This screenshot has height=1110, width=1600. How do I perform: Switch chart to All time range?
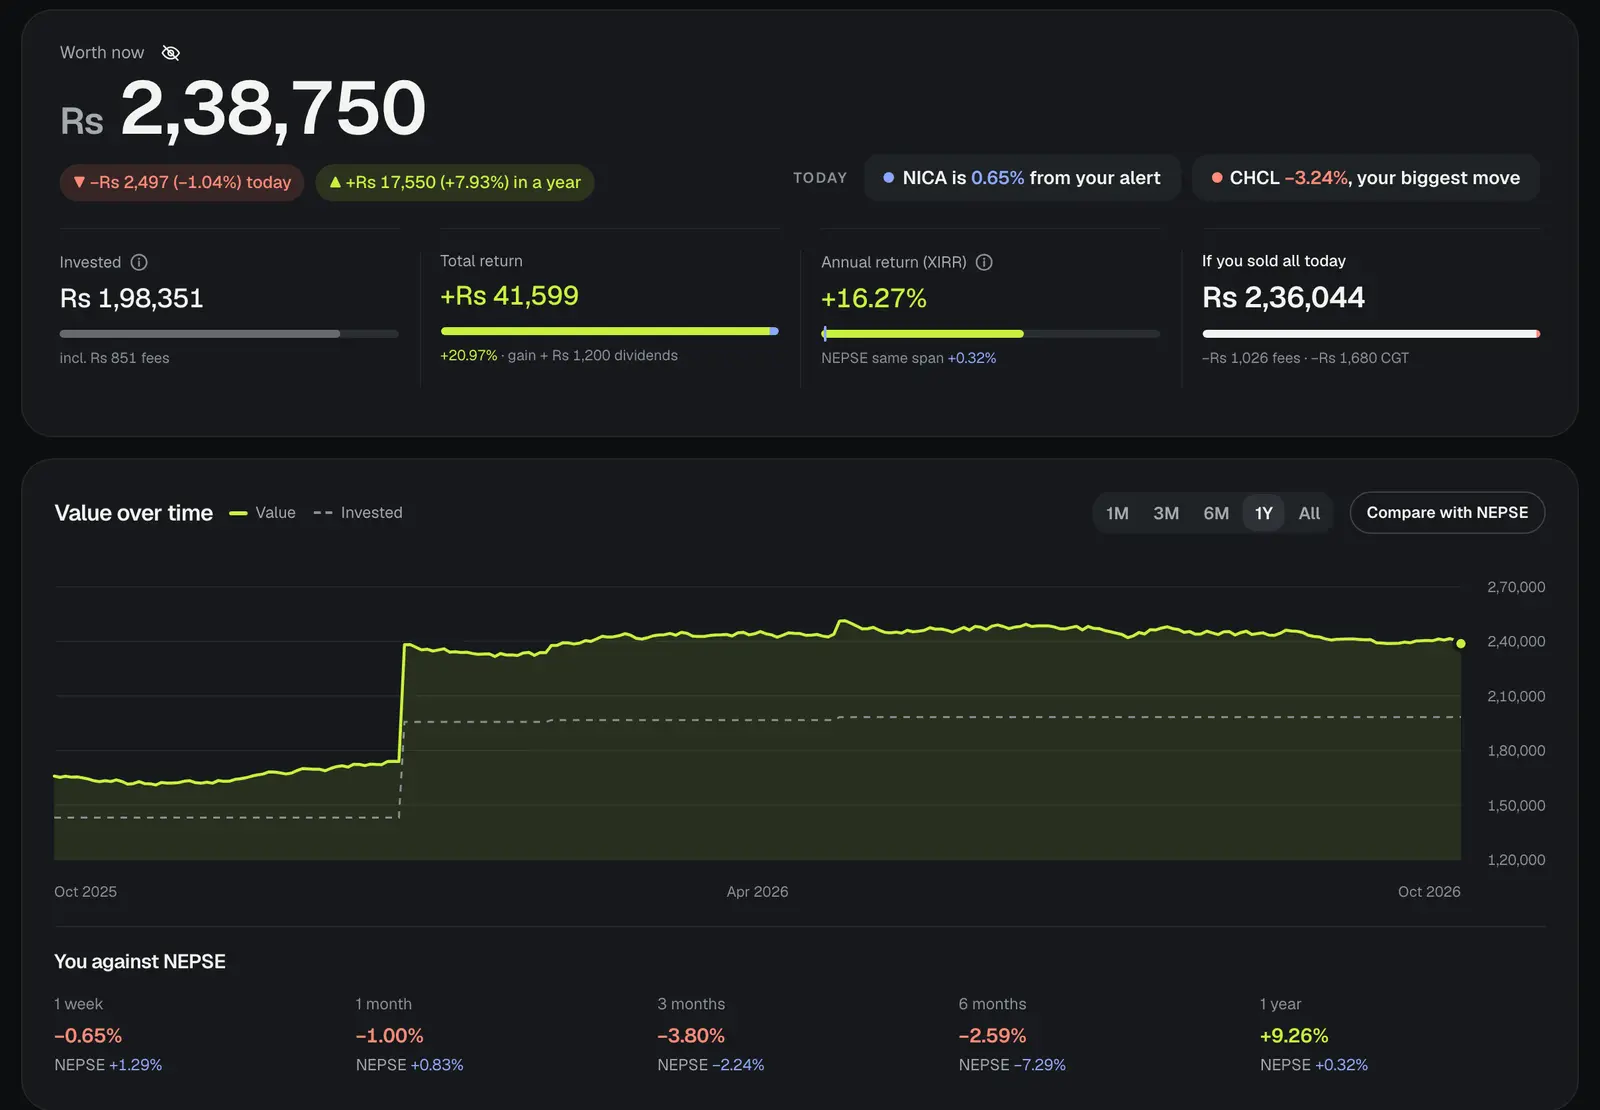pyautogui.click(x=1309, y=513)
